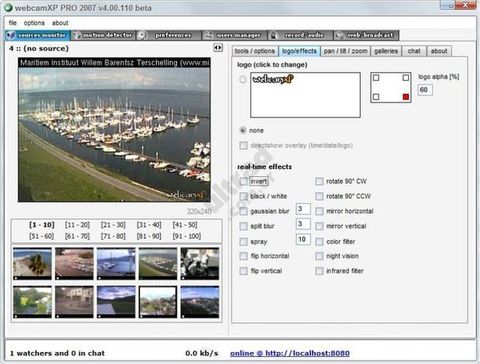Toggle the mirror horizontal checkbox
This screenshot has height=364, width=480.
coord(319,211)
